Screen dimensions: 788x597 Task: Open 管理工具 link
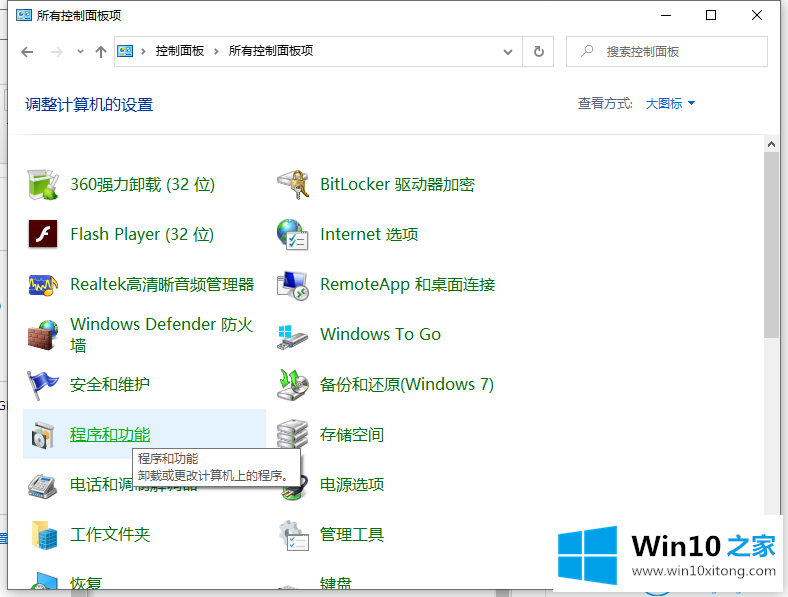tap(352, 535)
